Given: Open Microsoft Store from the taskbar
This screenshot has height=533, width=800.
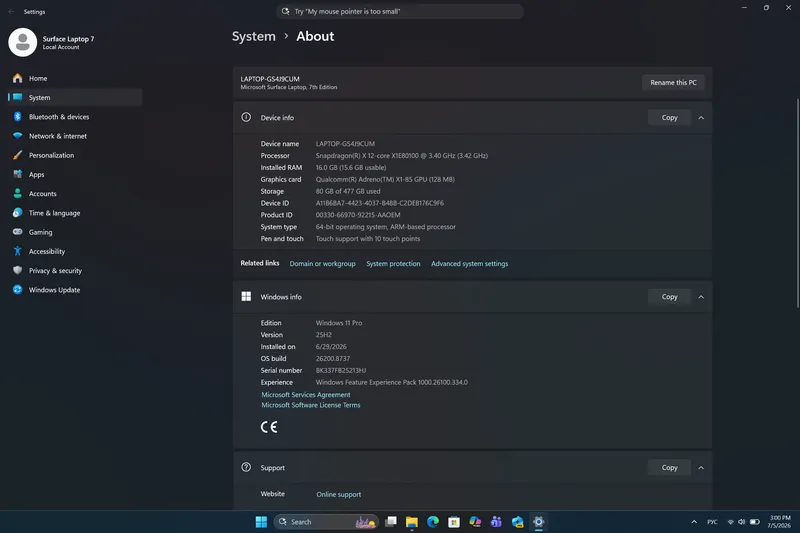Looking at the screenshot, I should point(454,522).
